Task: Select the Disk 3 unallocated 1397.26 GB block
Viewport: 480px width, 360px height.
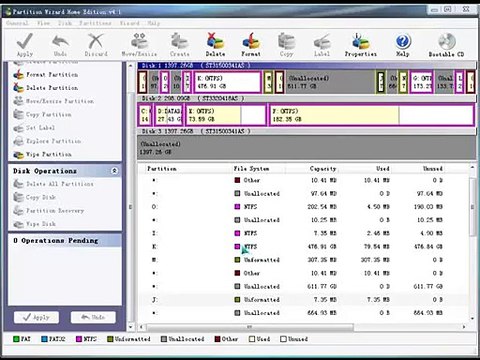Action: [307, 148]
